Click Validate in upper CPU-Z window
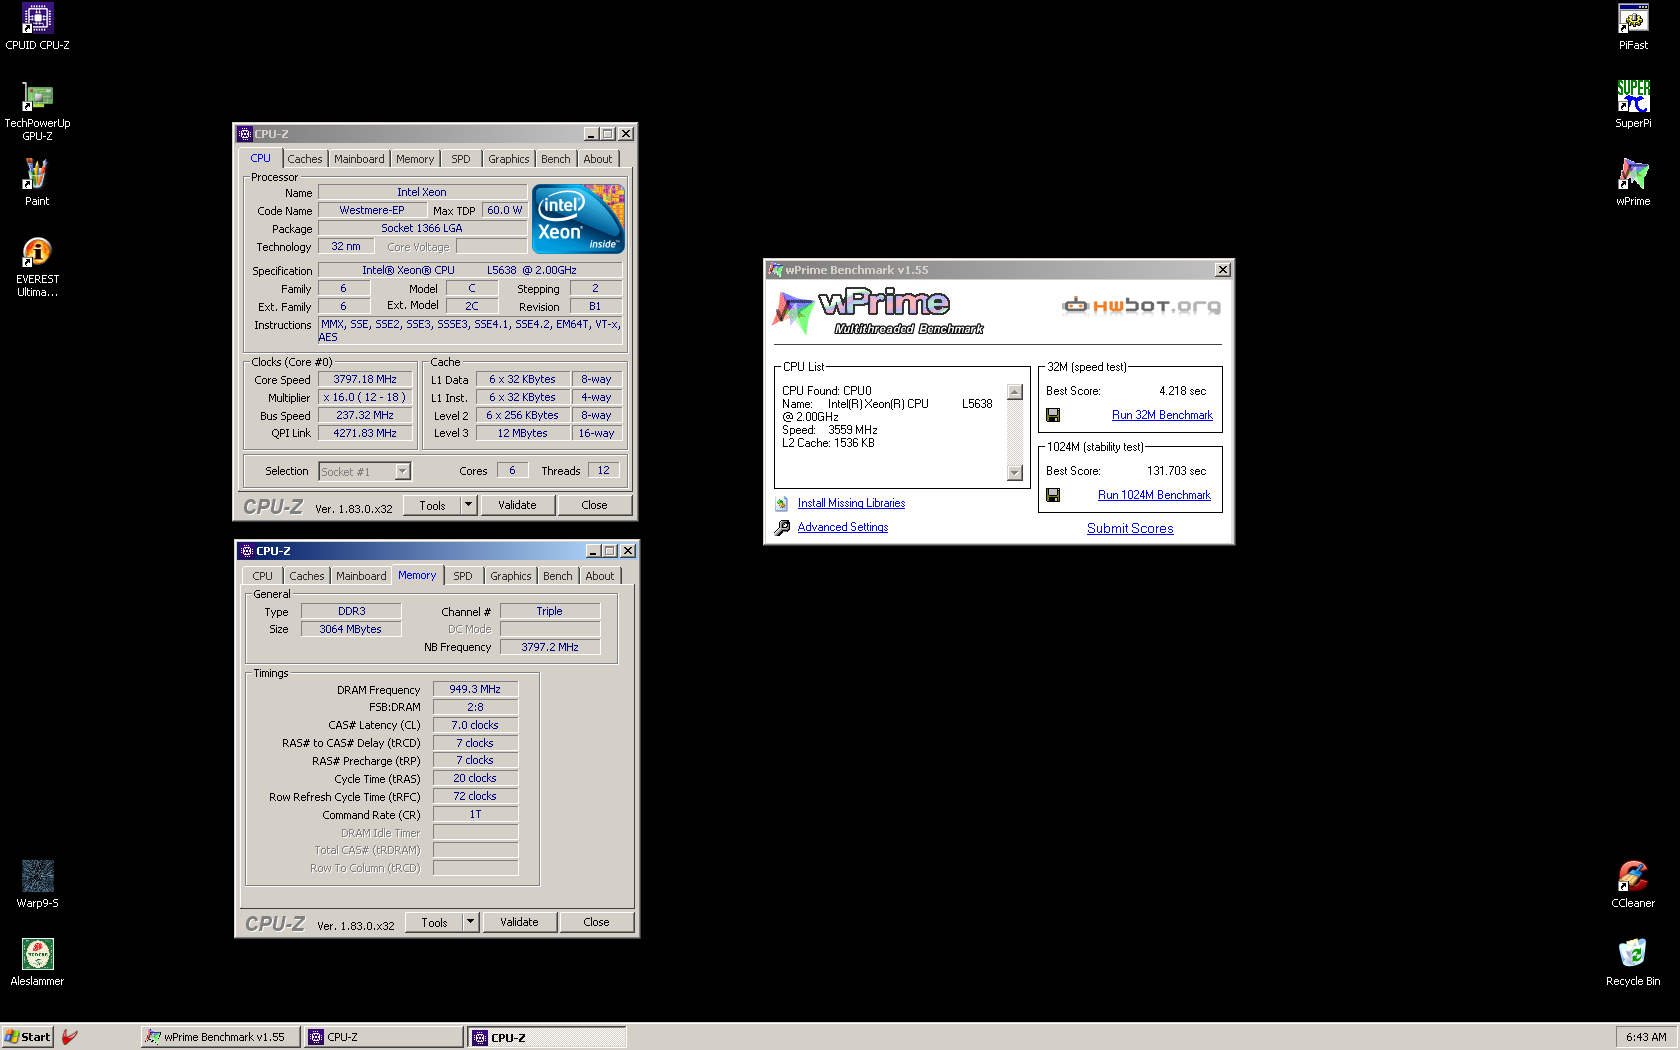This screenshot has height=1050, width=1680. click(517, 505)
